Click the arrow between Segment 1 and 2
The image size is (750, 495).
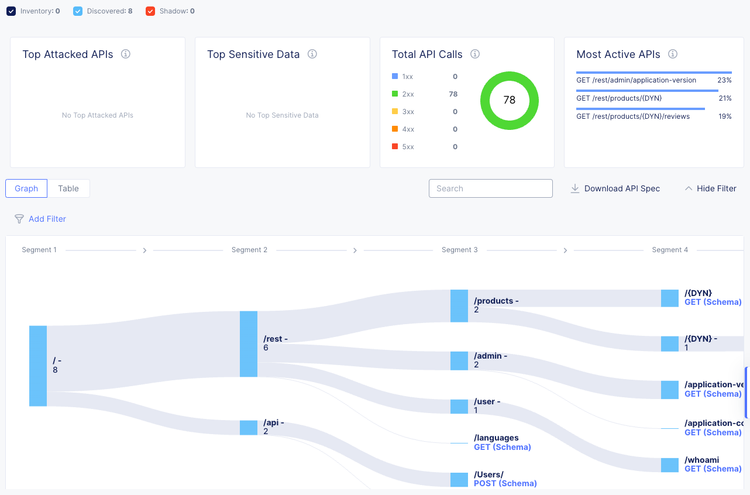tap(144, 251)
